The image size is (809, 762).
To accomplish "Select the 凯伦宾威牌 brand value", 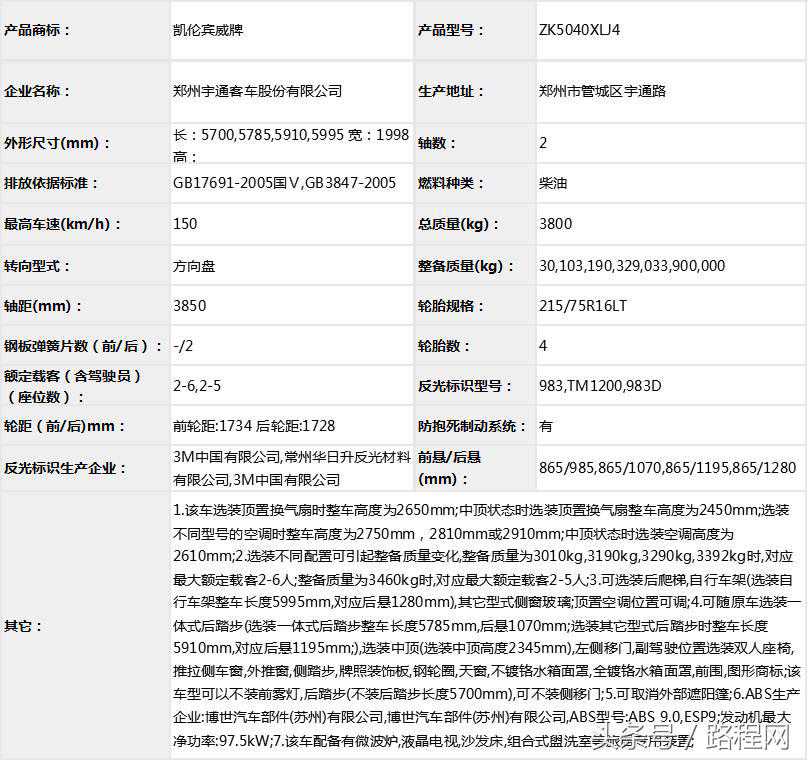I will (208, 30).
